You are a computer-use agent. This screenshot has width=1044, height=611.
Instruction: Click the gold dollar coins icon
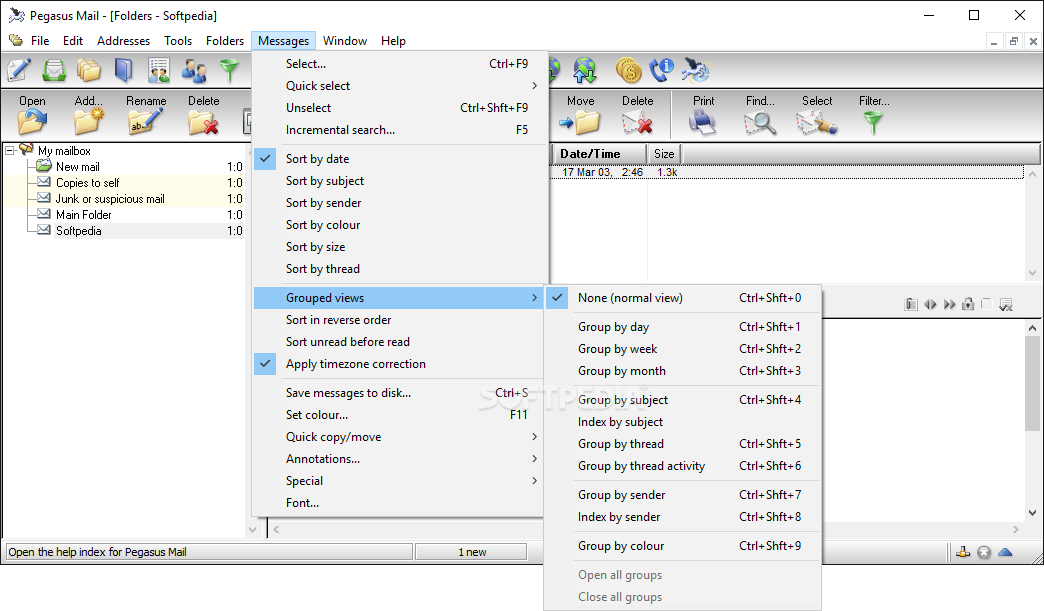point(629,70)
